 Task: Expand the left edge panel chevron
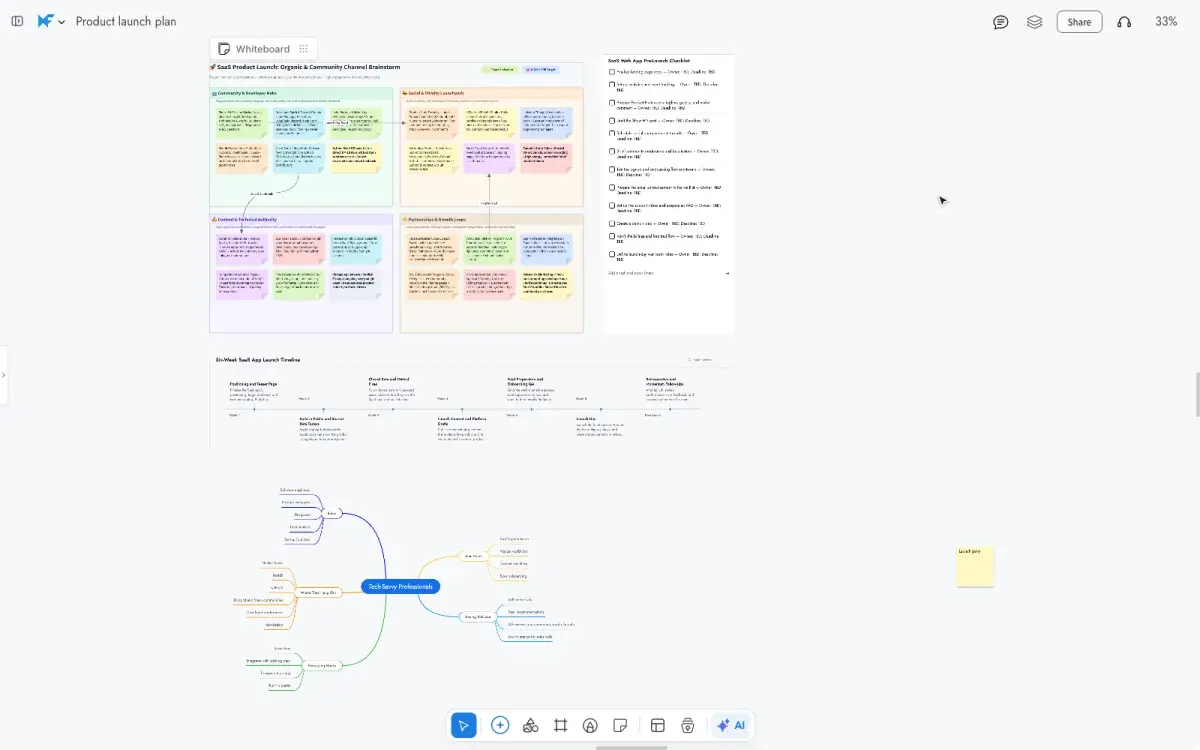(x=3, y=375)
